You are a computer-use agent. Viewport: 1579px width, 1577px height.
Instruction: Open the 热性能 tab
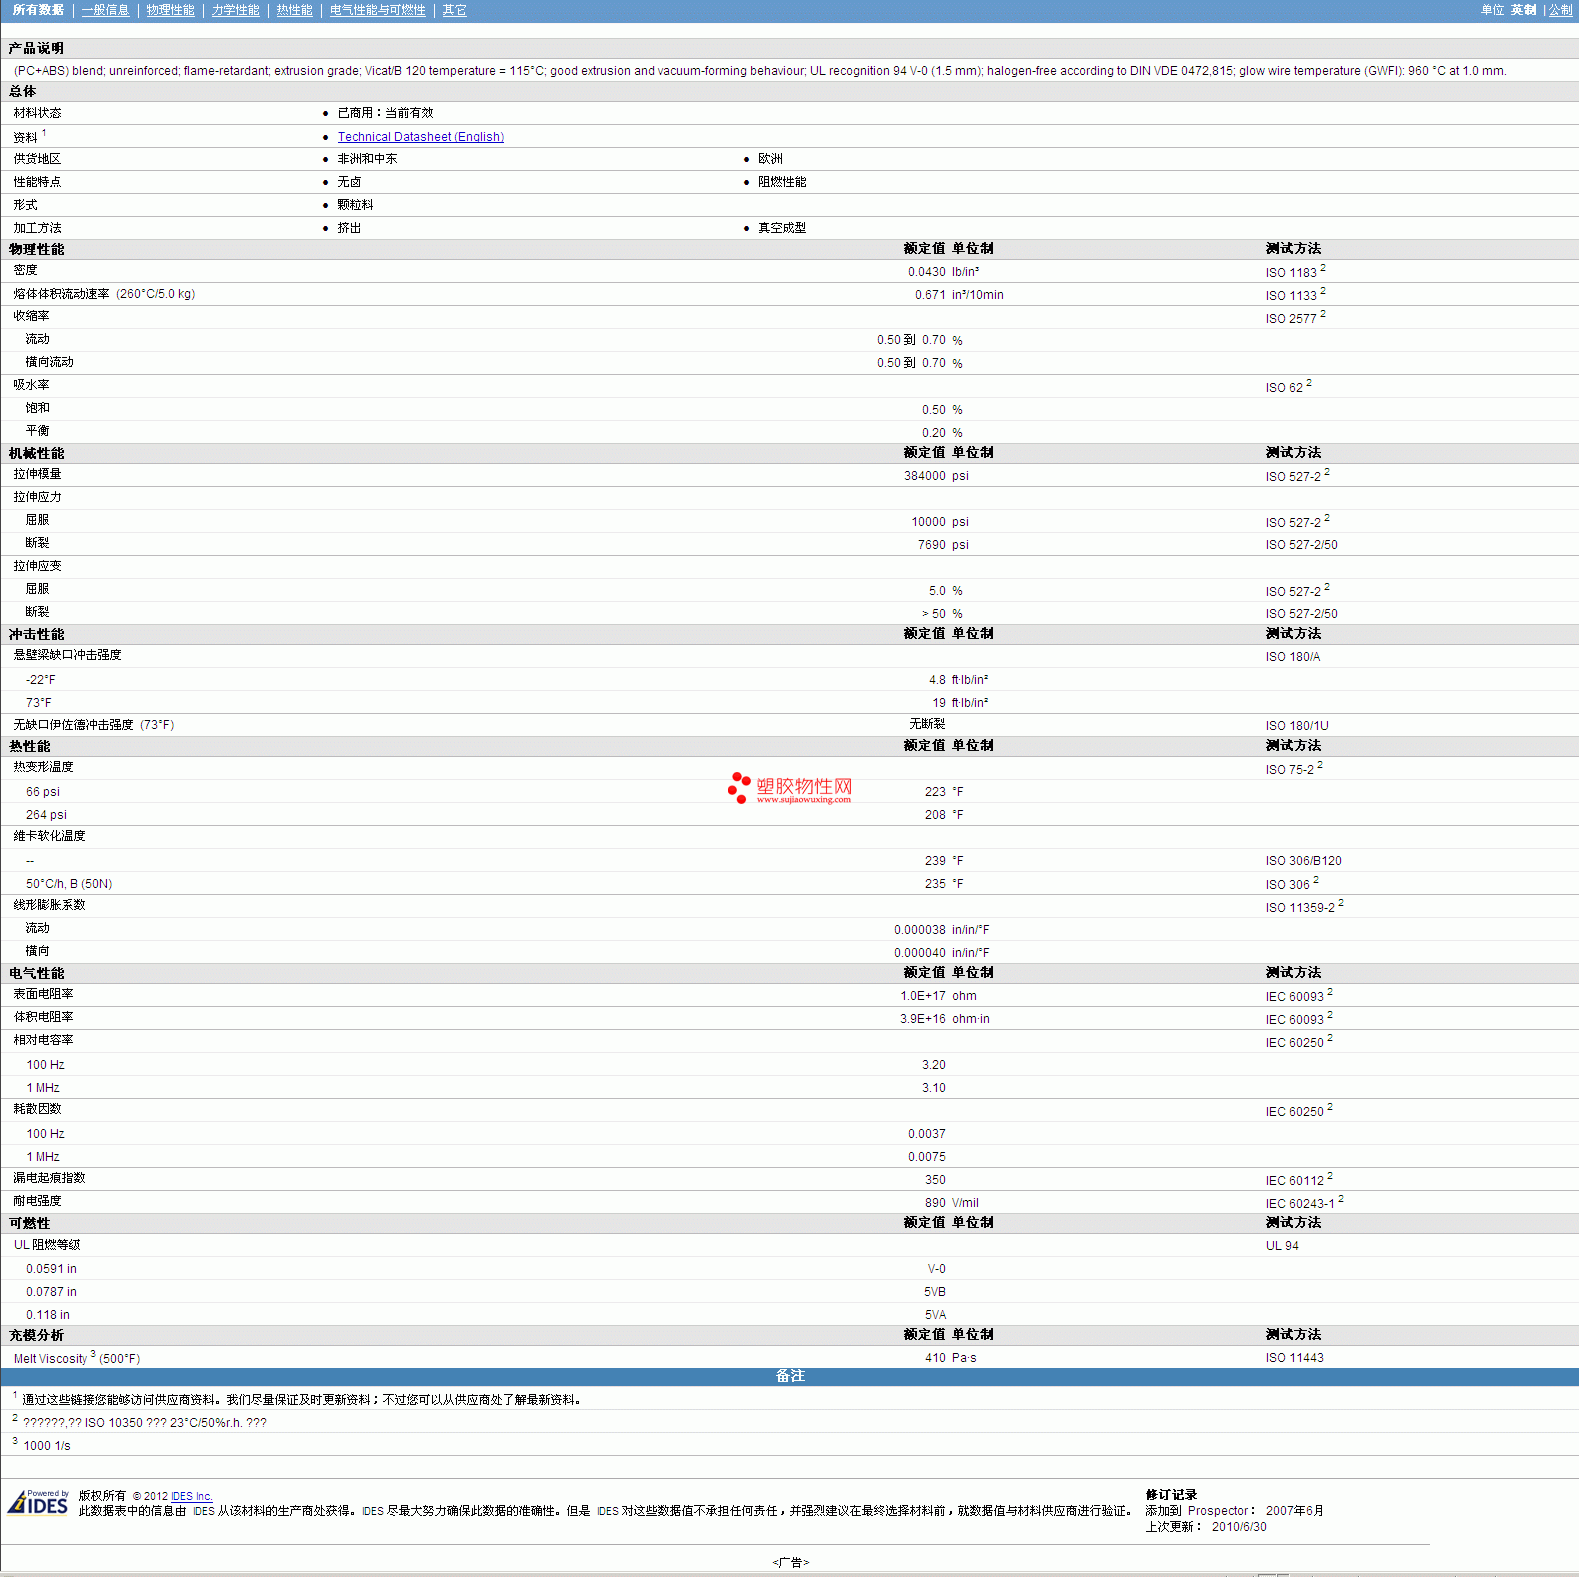click(294, 10)
